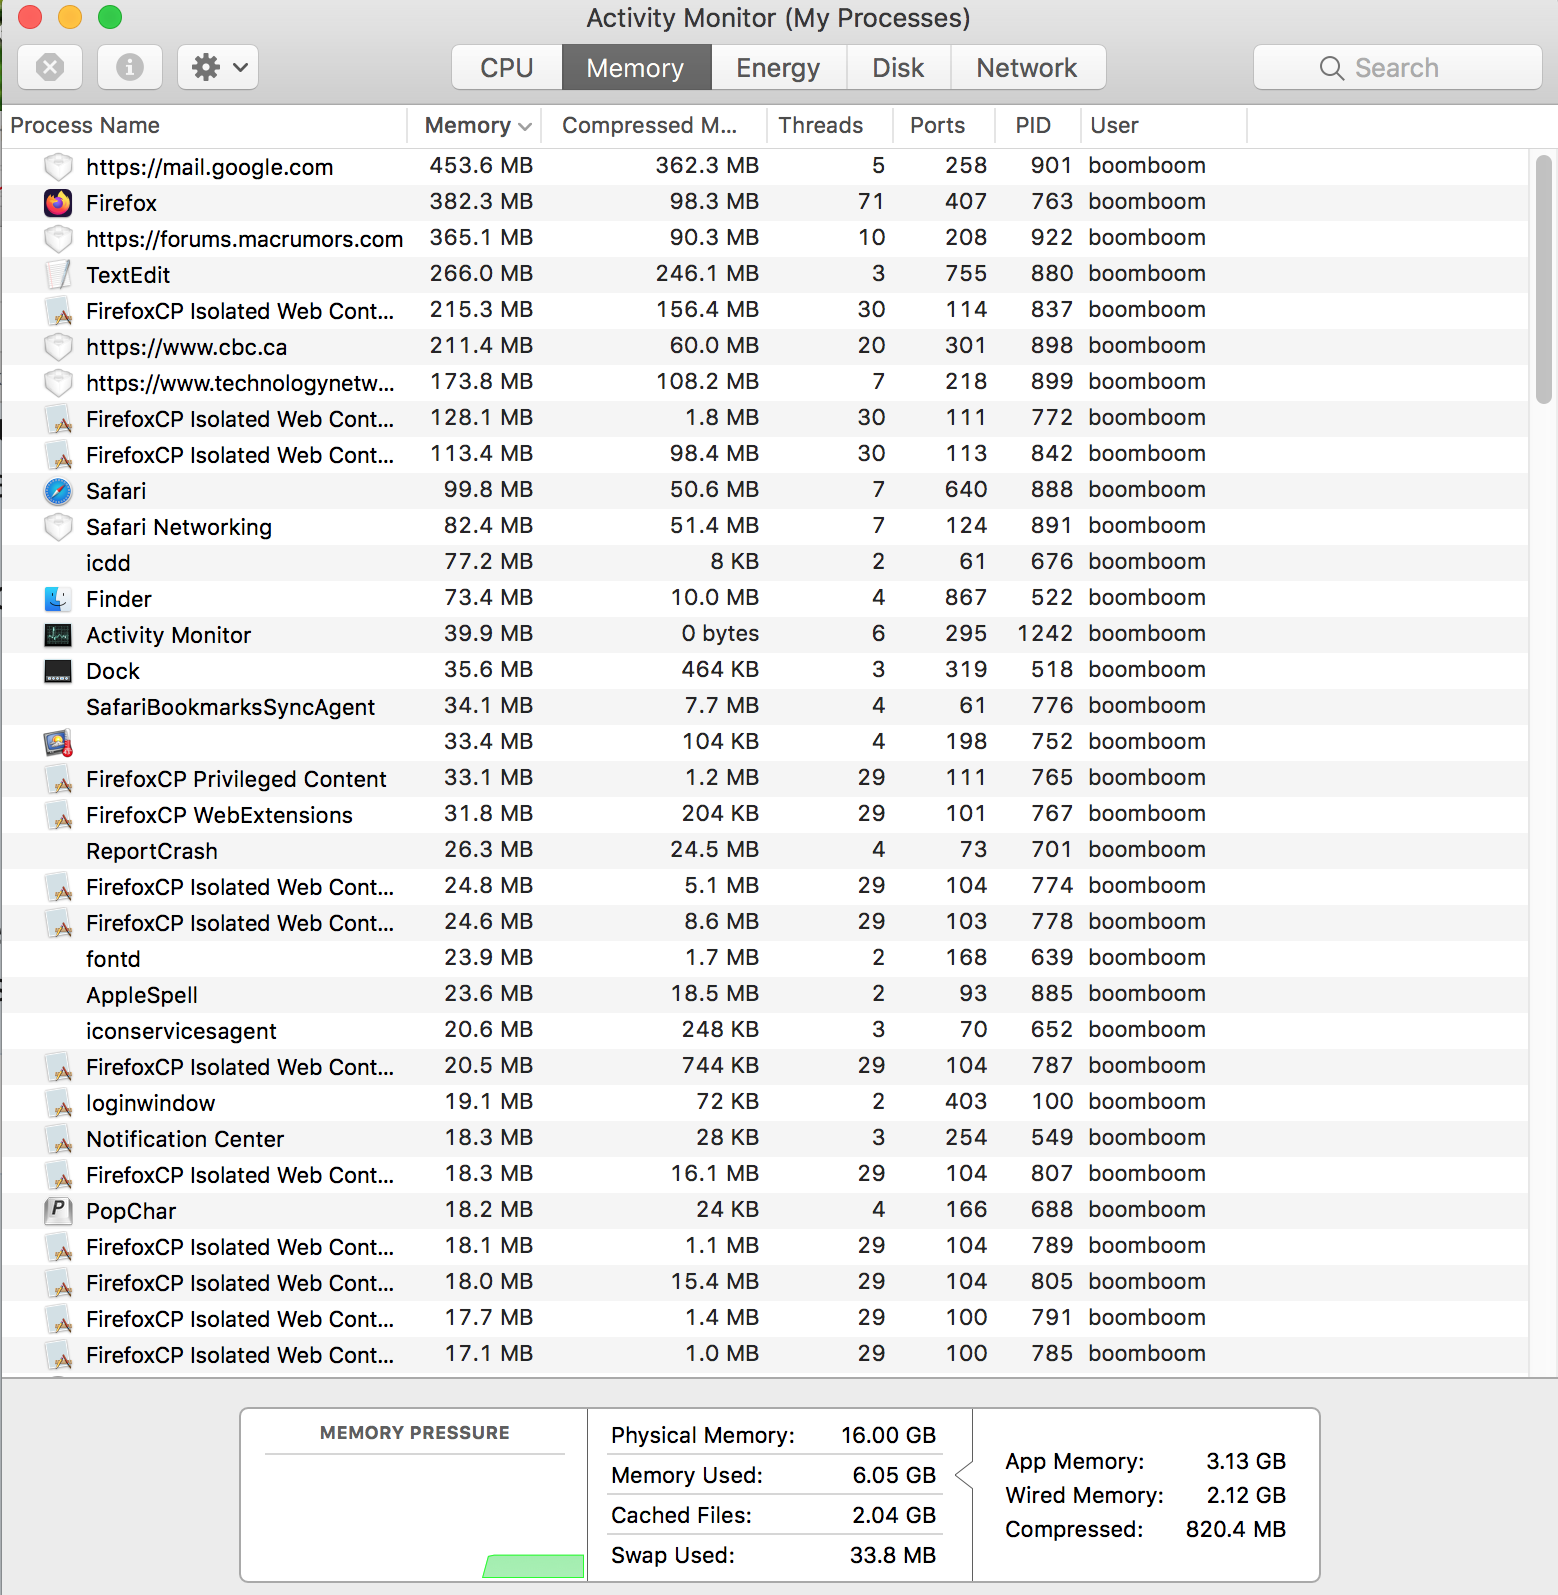This screenshot has width=1558, height=1595.
Task: Click the shield icon beside www.cbc.ca
Action: tap(59, 347)
